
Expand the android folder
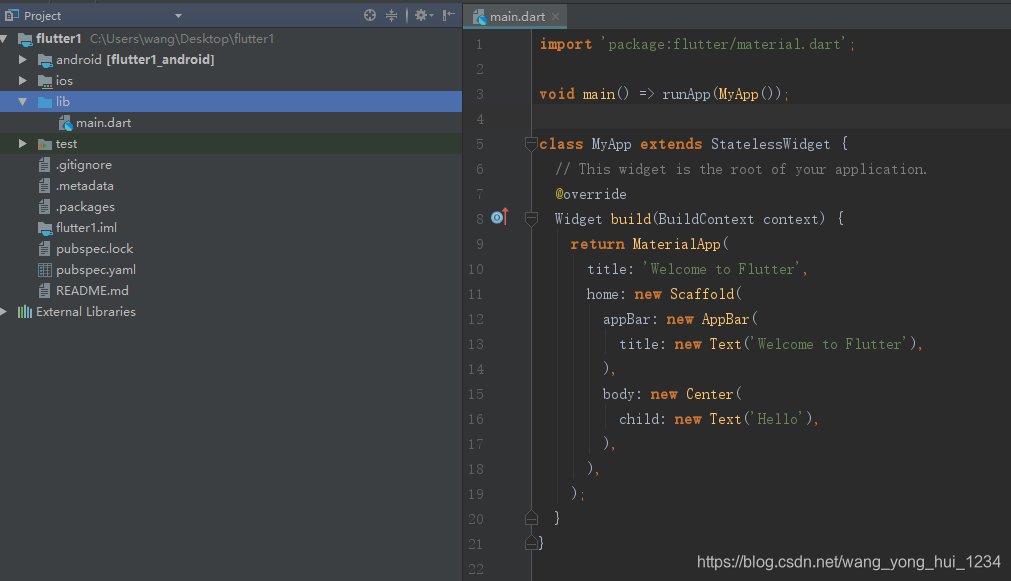[23, 59]
